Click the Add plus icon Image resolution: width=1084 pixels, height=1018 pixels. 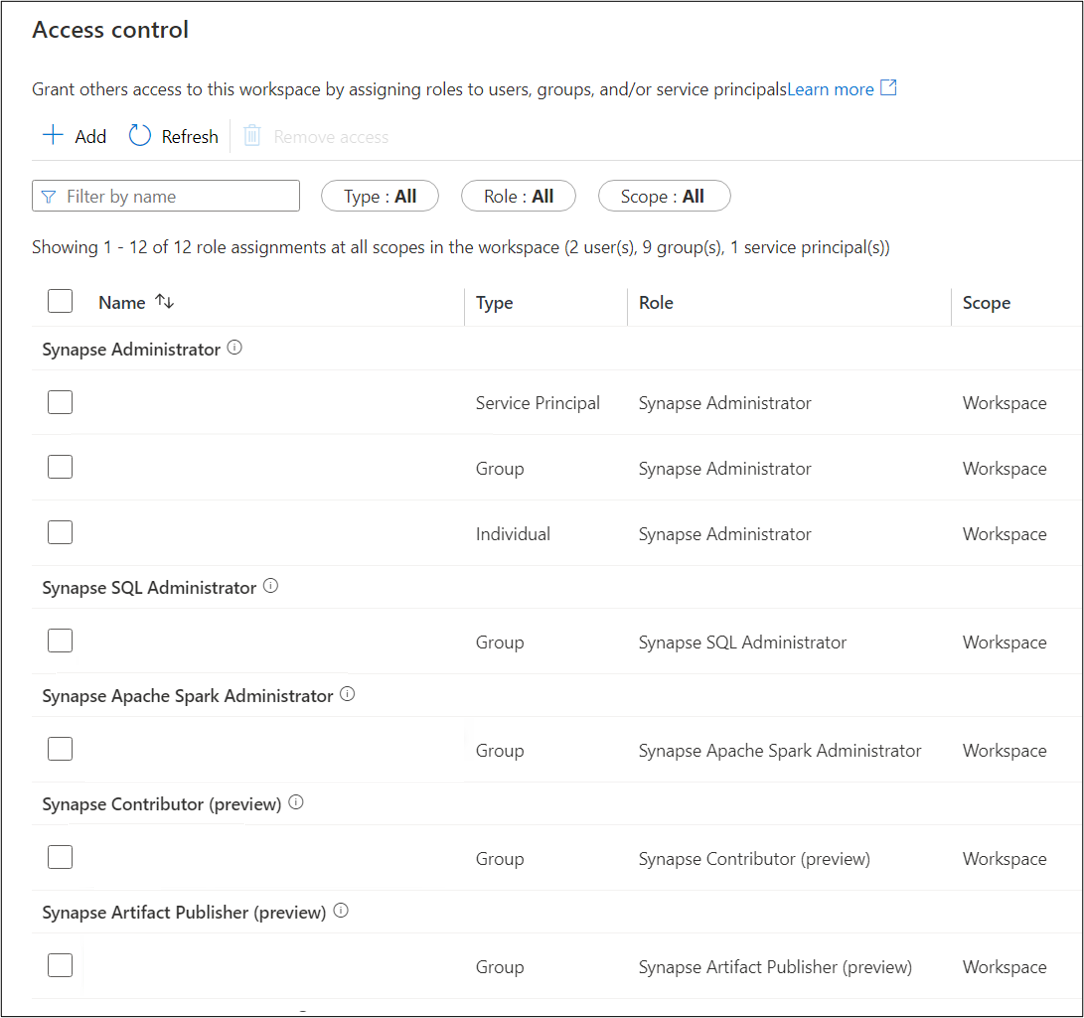pyautogui.click(x=53, y=136)
